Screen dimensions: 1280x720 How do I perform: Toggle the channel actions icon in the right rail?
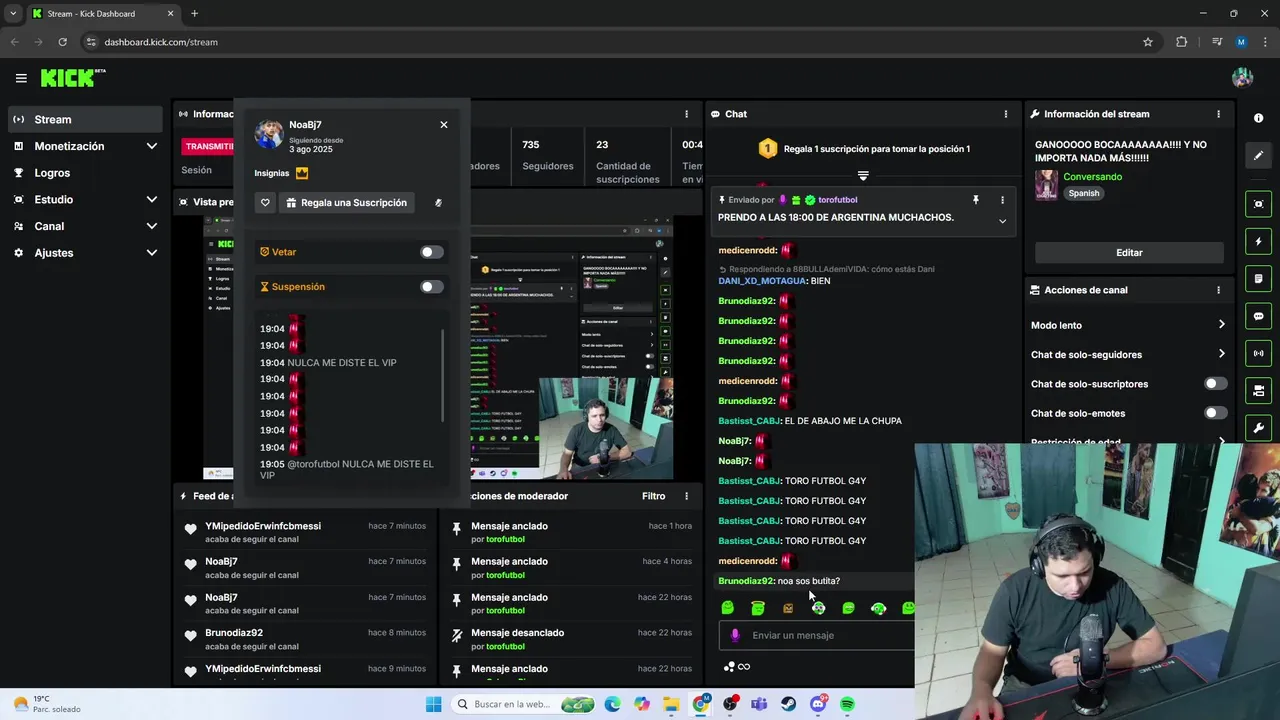click(1258, 390)
